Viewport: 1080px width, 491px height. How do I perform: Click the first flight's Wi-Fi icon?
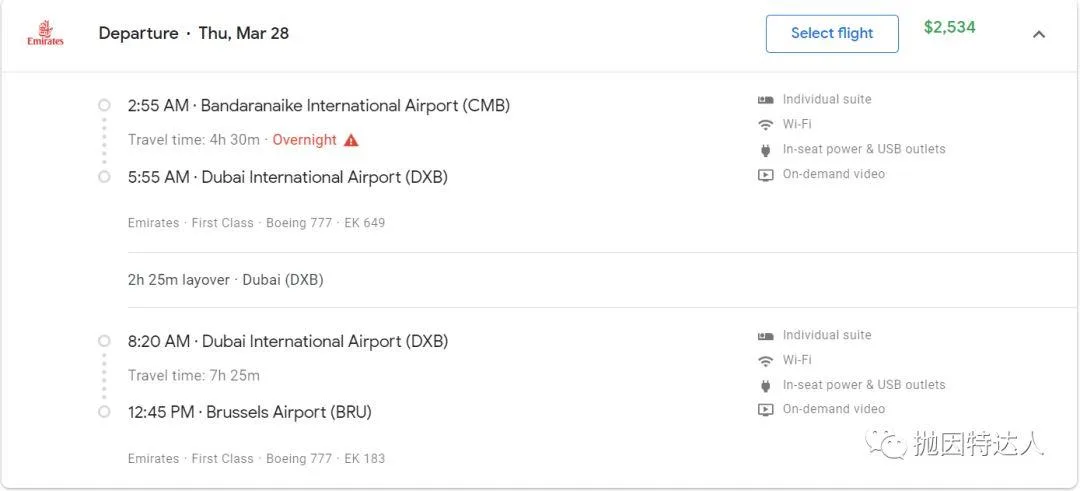(x=765, y=125)
